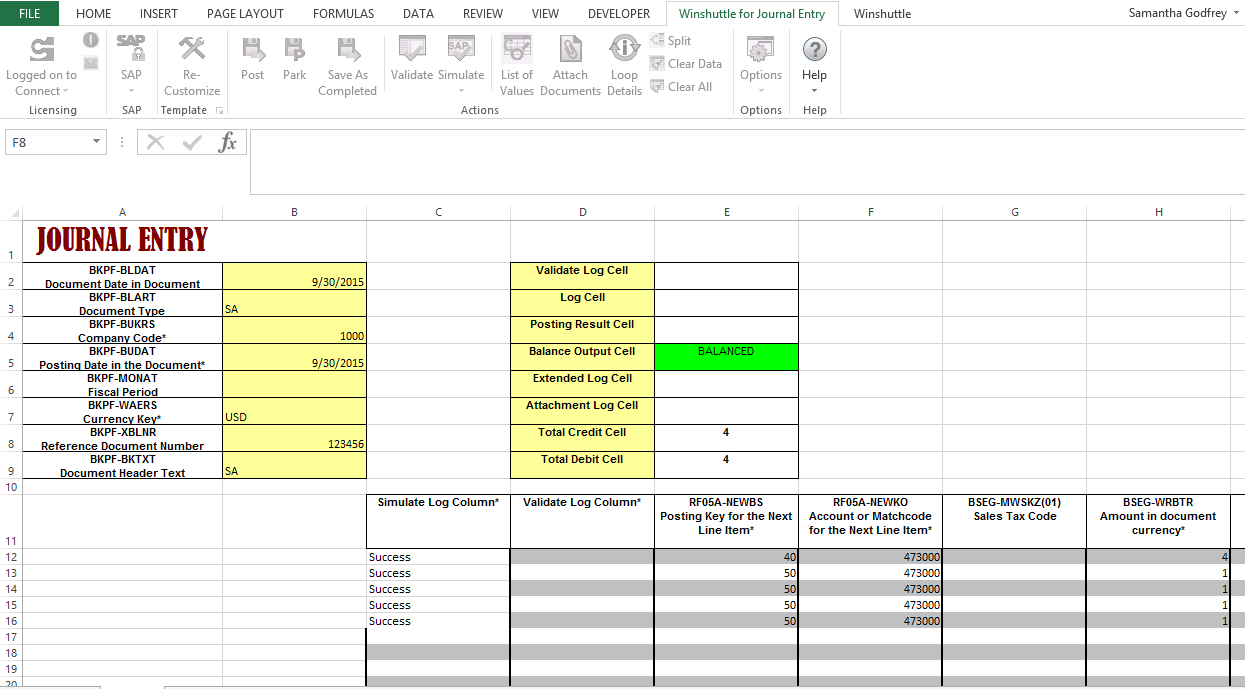The height and width of the screenshot is (689, 1245).
Task: Click the posting key value 40 in row 12
Action: pyautogui.click(x=726, y=557)
